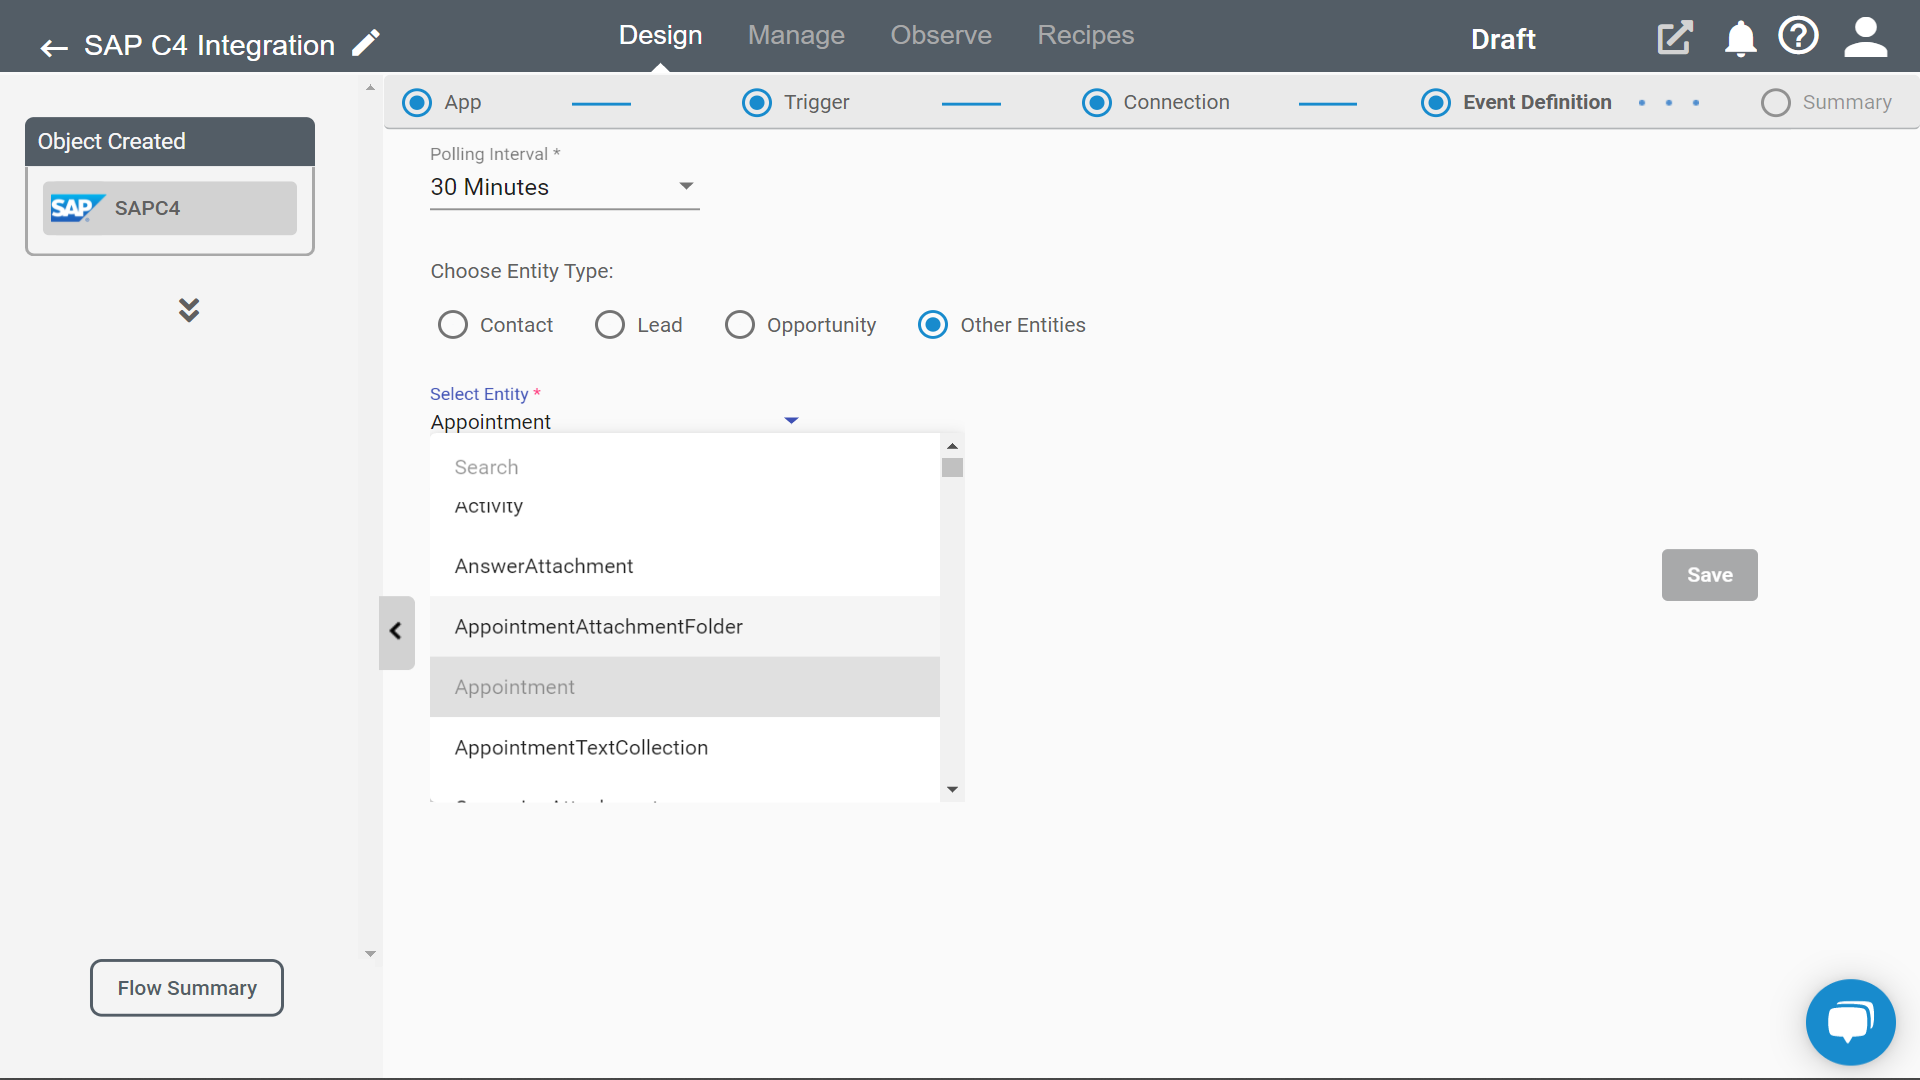This screenshot has height=1080, width=1920.
Task: Toggle the Select Entity dropdown arrow
Action: click(791, 421)
